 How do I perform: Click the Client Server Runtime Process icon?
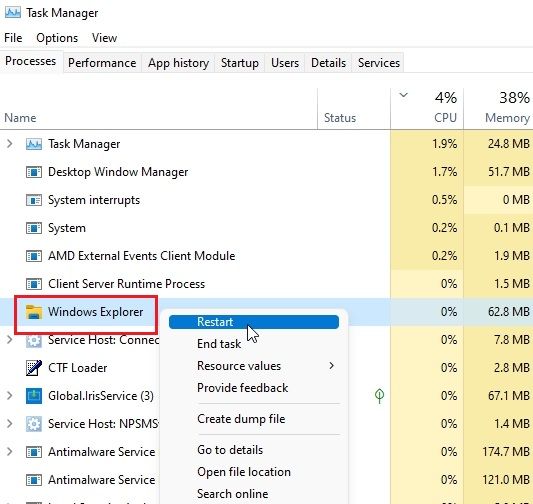point(34,284)
